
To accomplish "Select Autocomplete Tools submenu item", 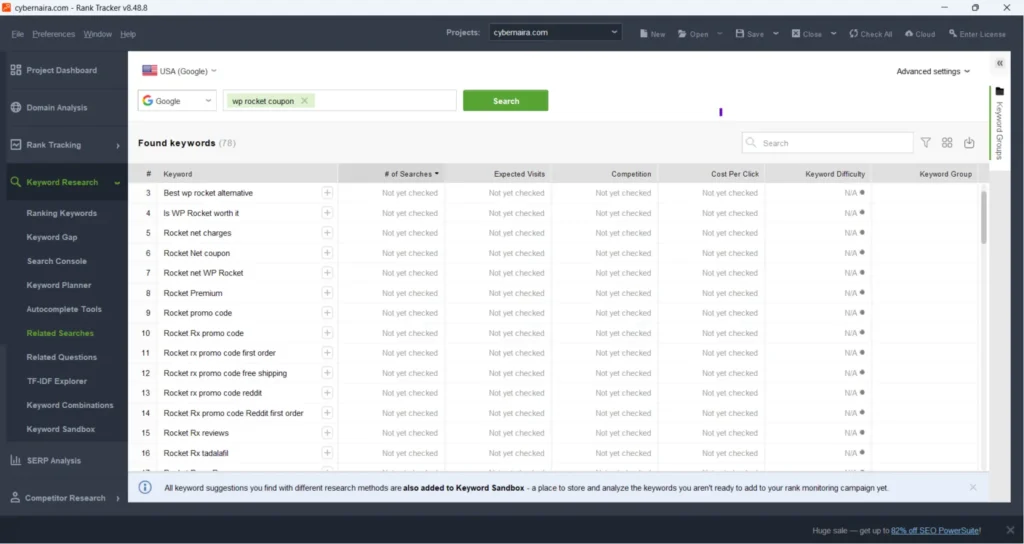I will pos(64,309).
